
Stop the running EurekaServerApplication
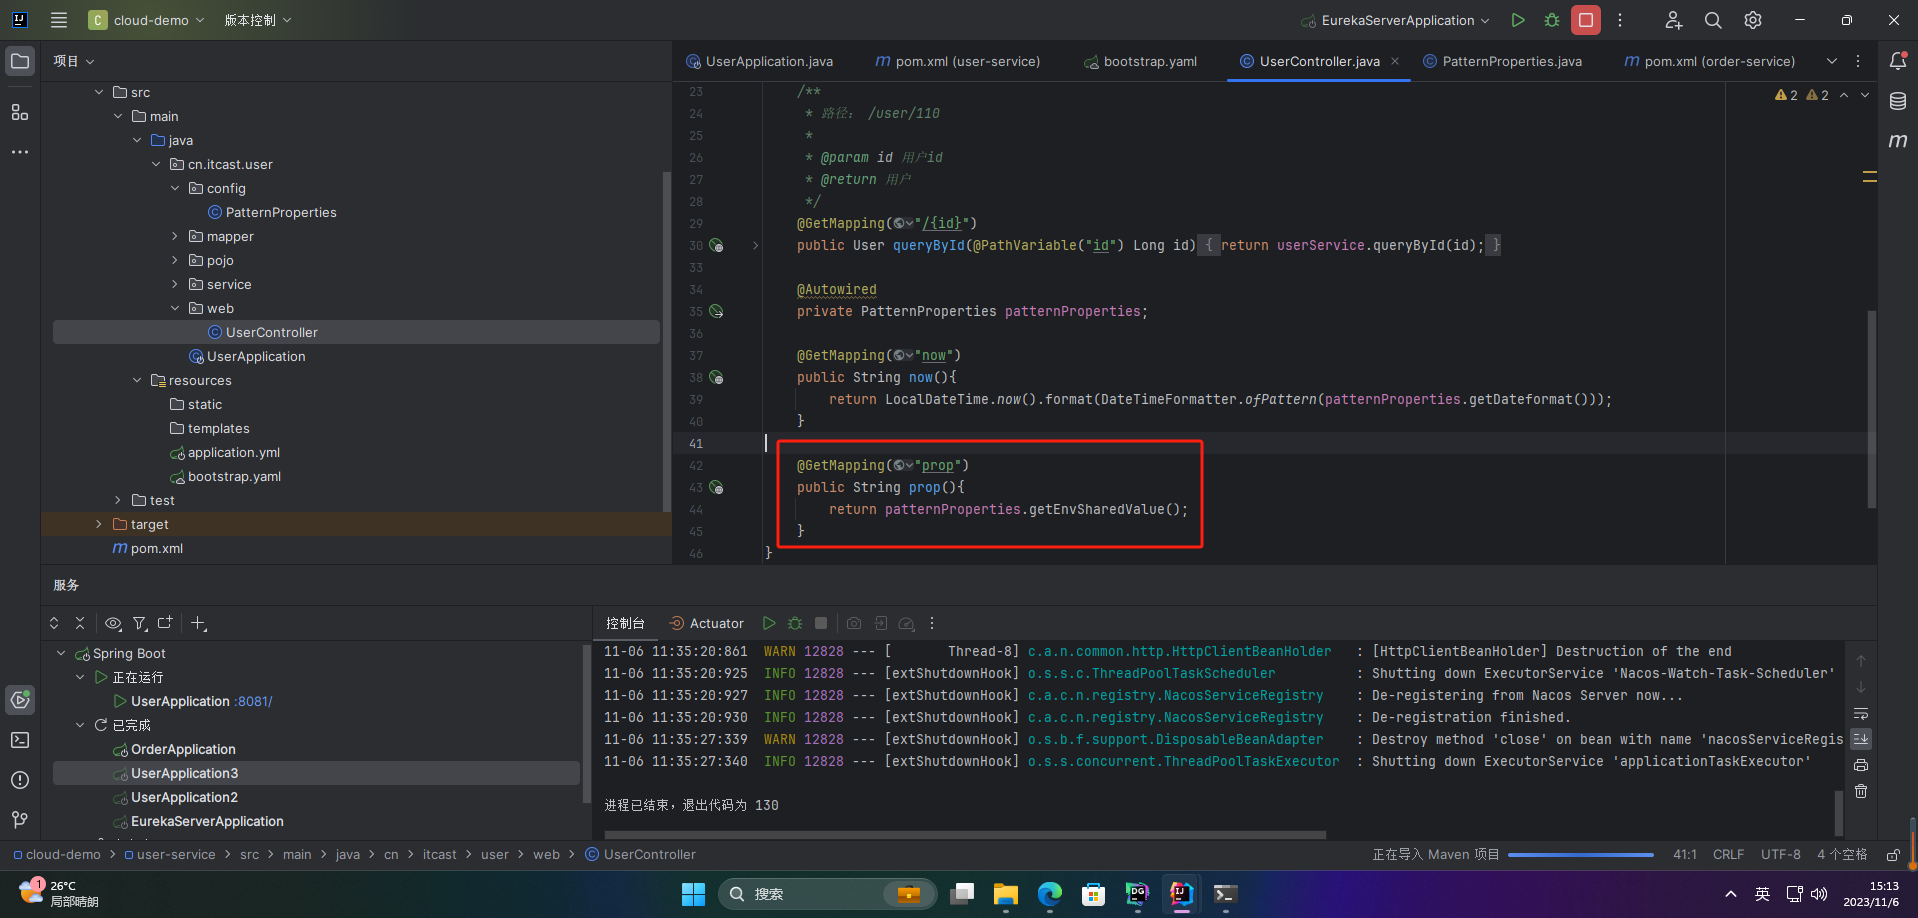[1586, 20]
